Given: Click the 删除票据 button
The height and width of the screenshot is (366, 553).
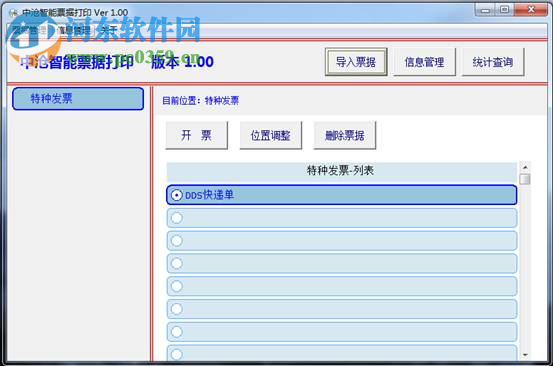Looking at the screenshot, I should 345,135.
